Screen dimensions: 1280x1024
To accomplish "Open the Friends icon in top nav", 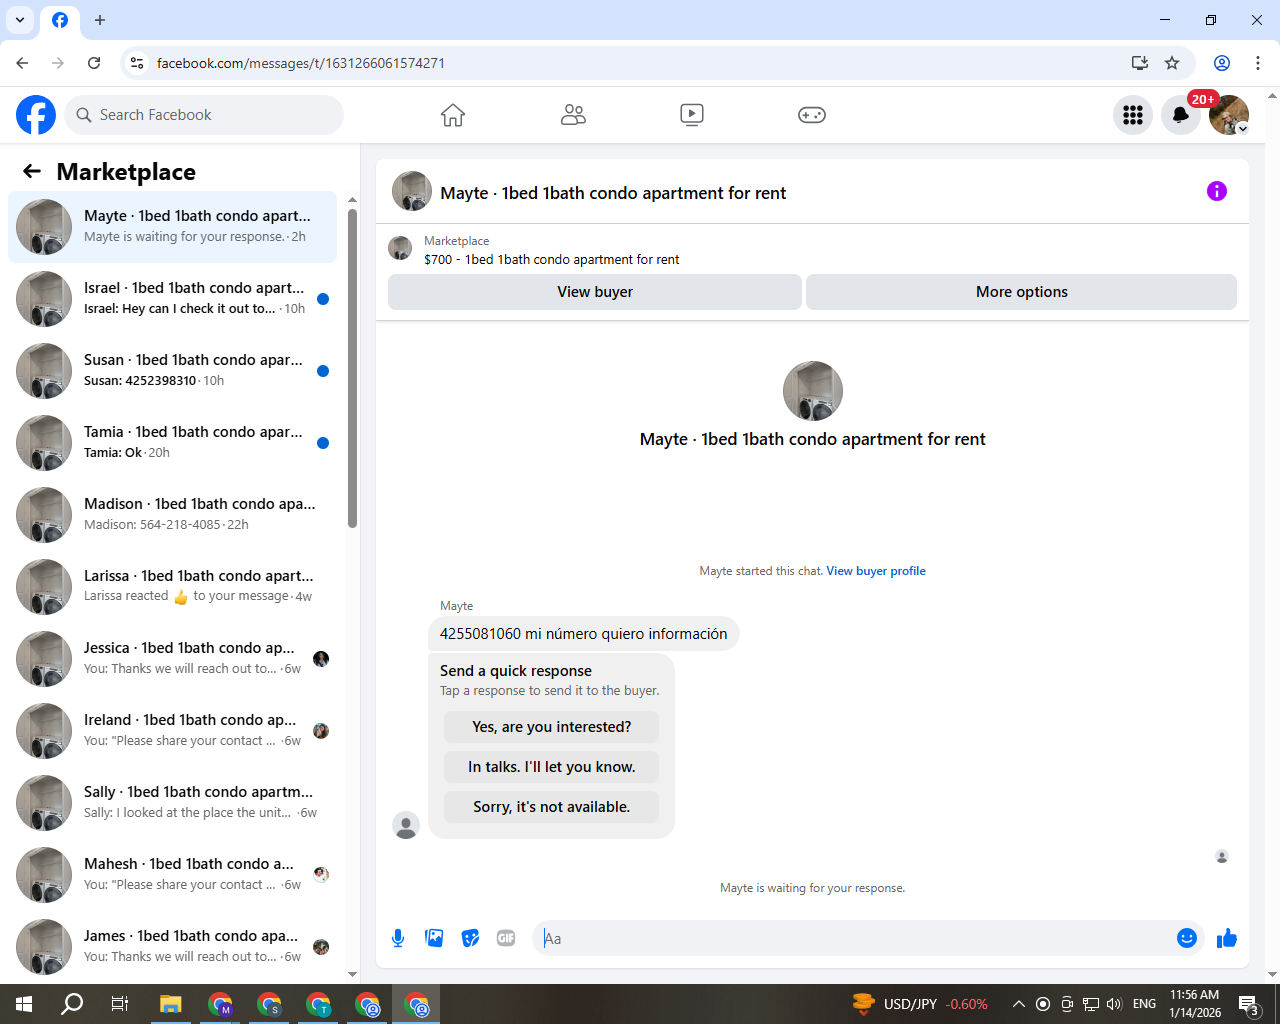I will pos(573,115).
